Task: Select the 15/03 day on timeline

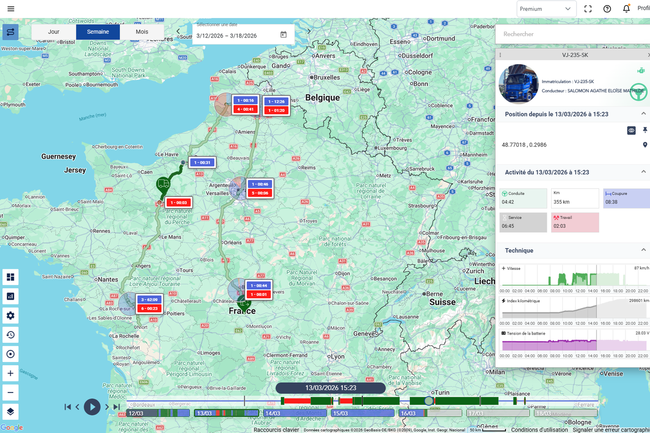Action: click(x=363, y=413)
